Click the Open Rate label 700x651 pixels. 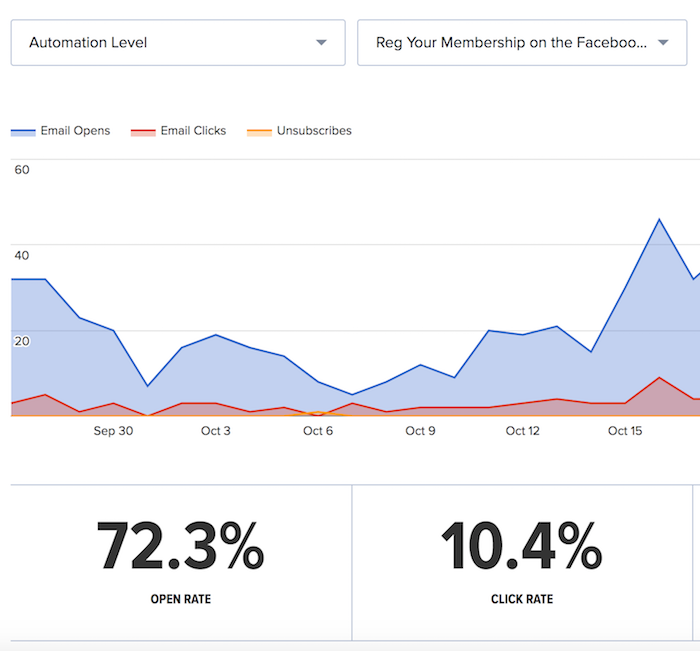point(181,599)
